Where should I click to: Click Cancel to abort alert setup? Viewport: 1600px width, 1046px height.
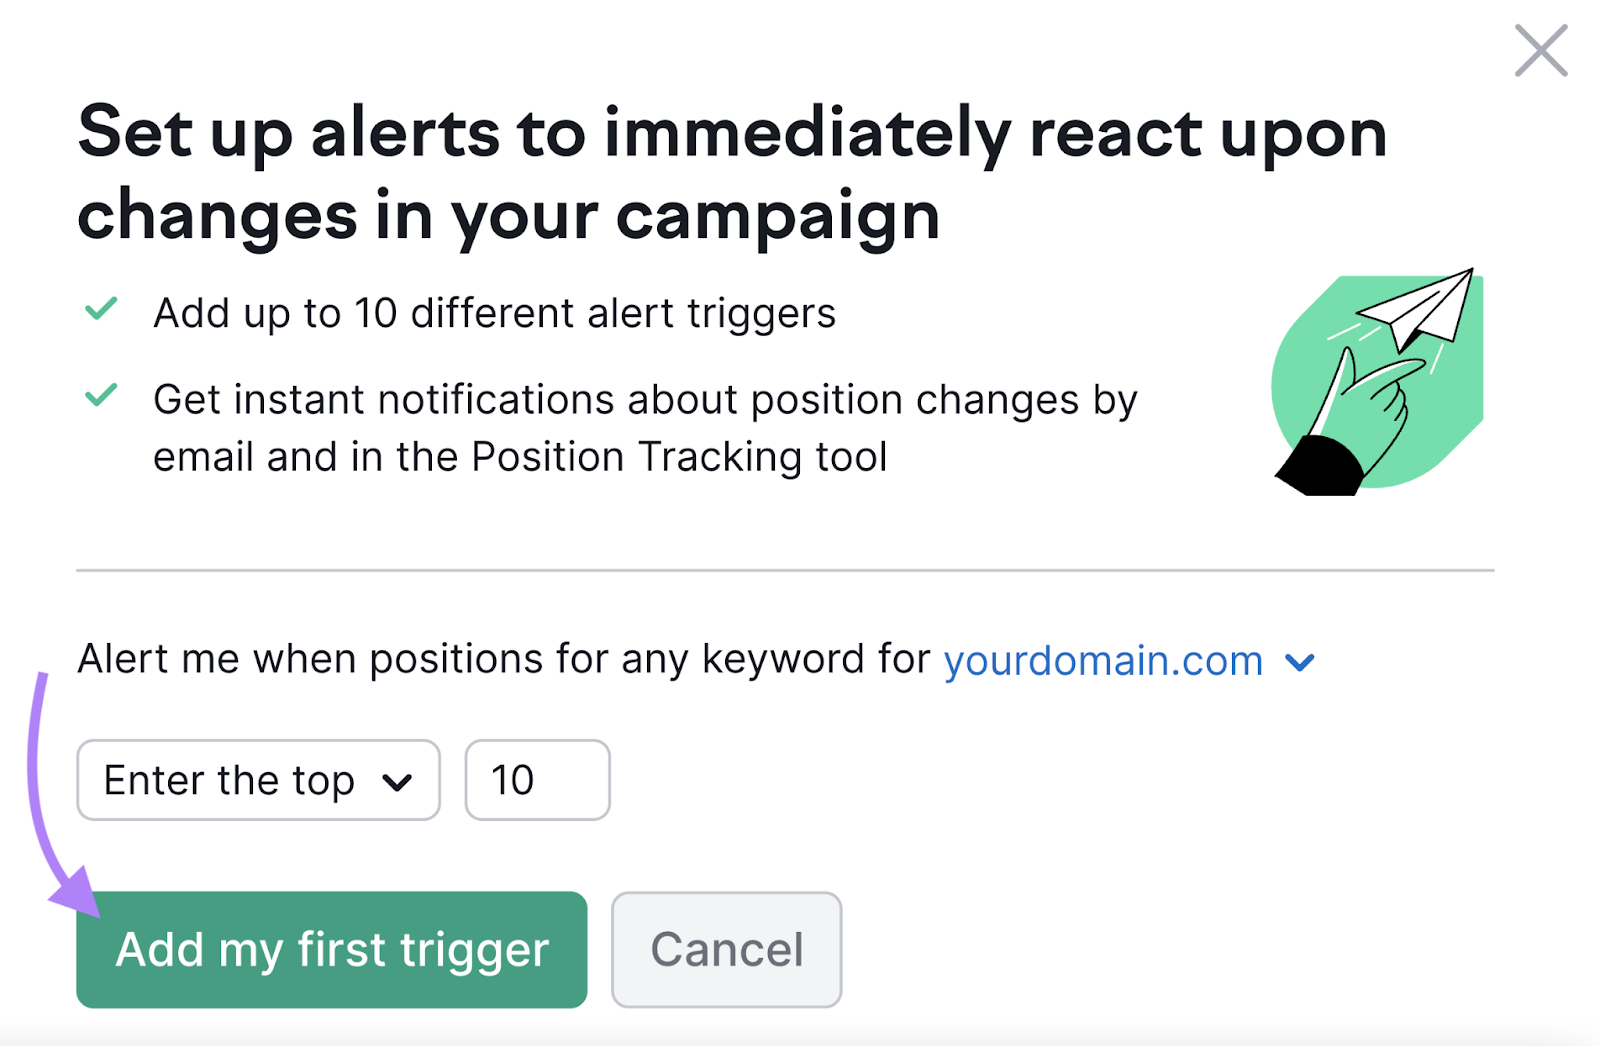click(726, 948)
